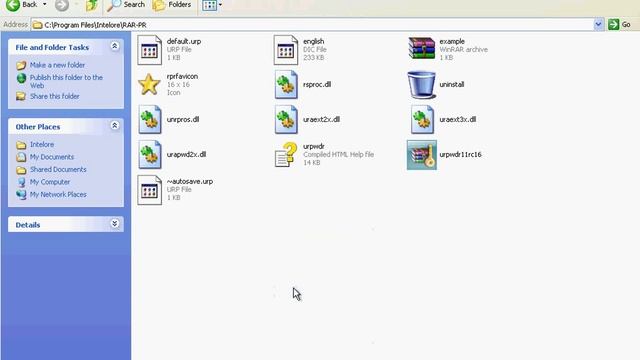640x360 pixels.
Task: Select the urpwdr help file icon
Action: 286,155
